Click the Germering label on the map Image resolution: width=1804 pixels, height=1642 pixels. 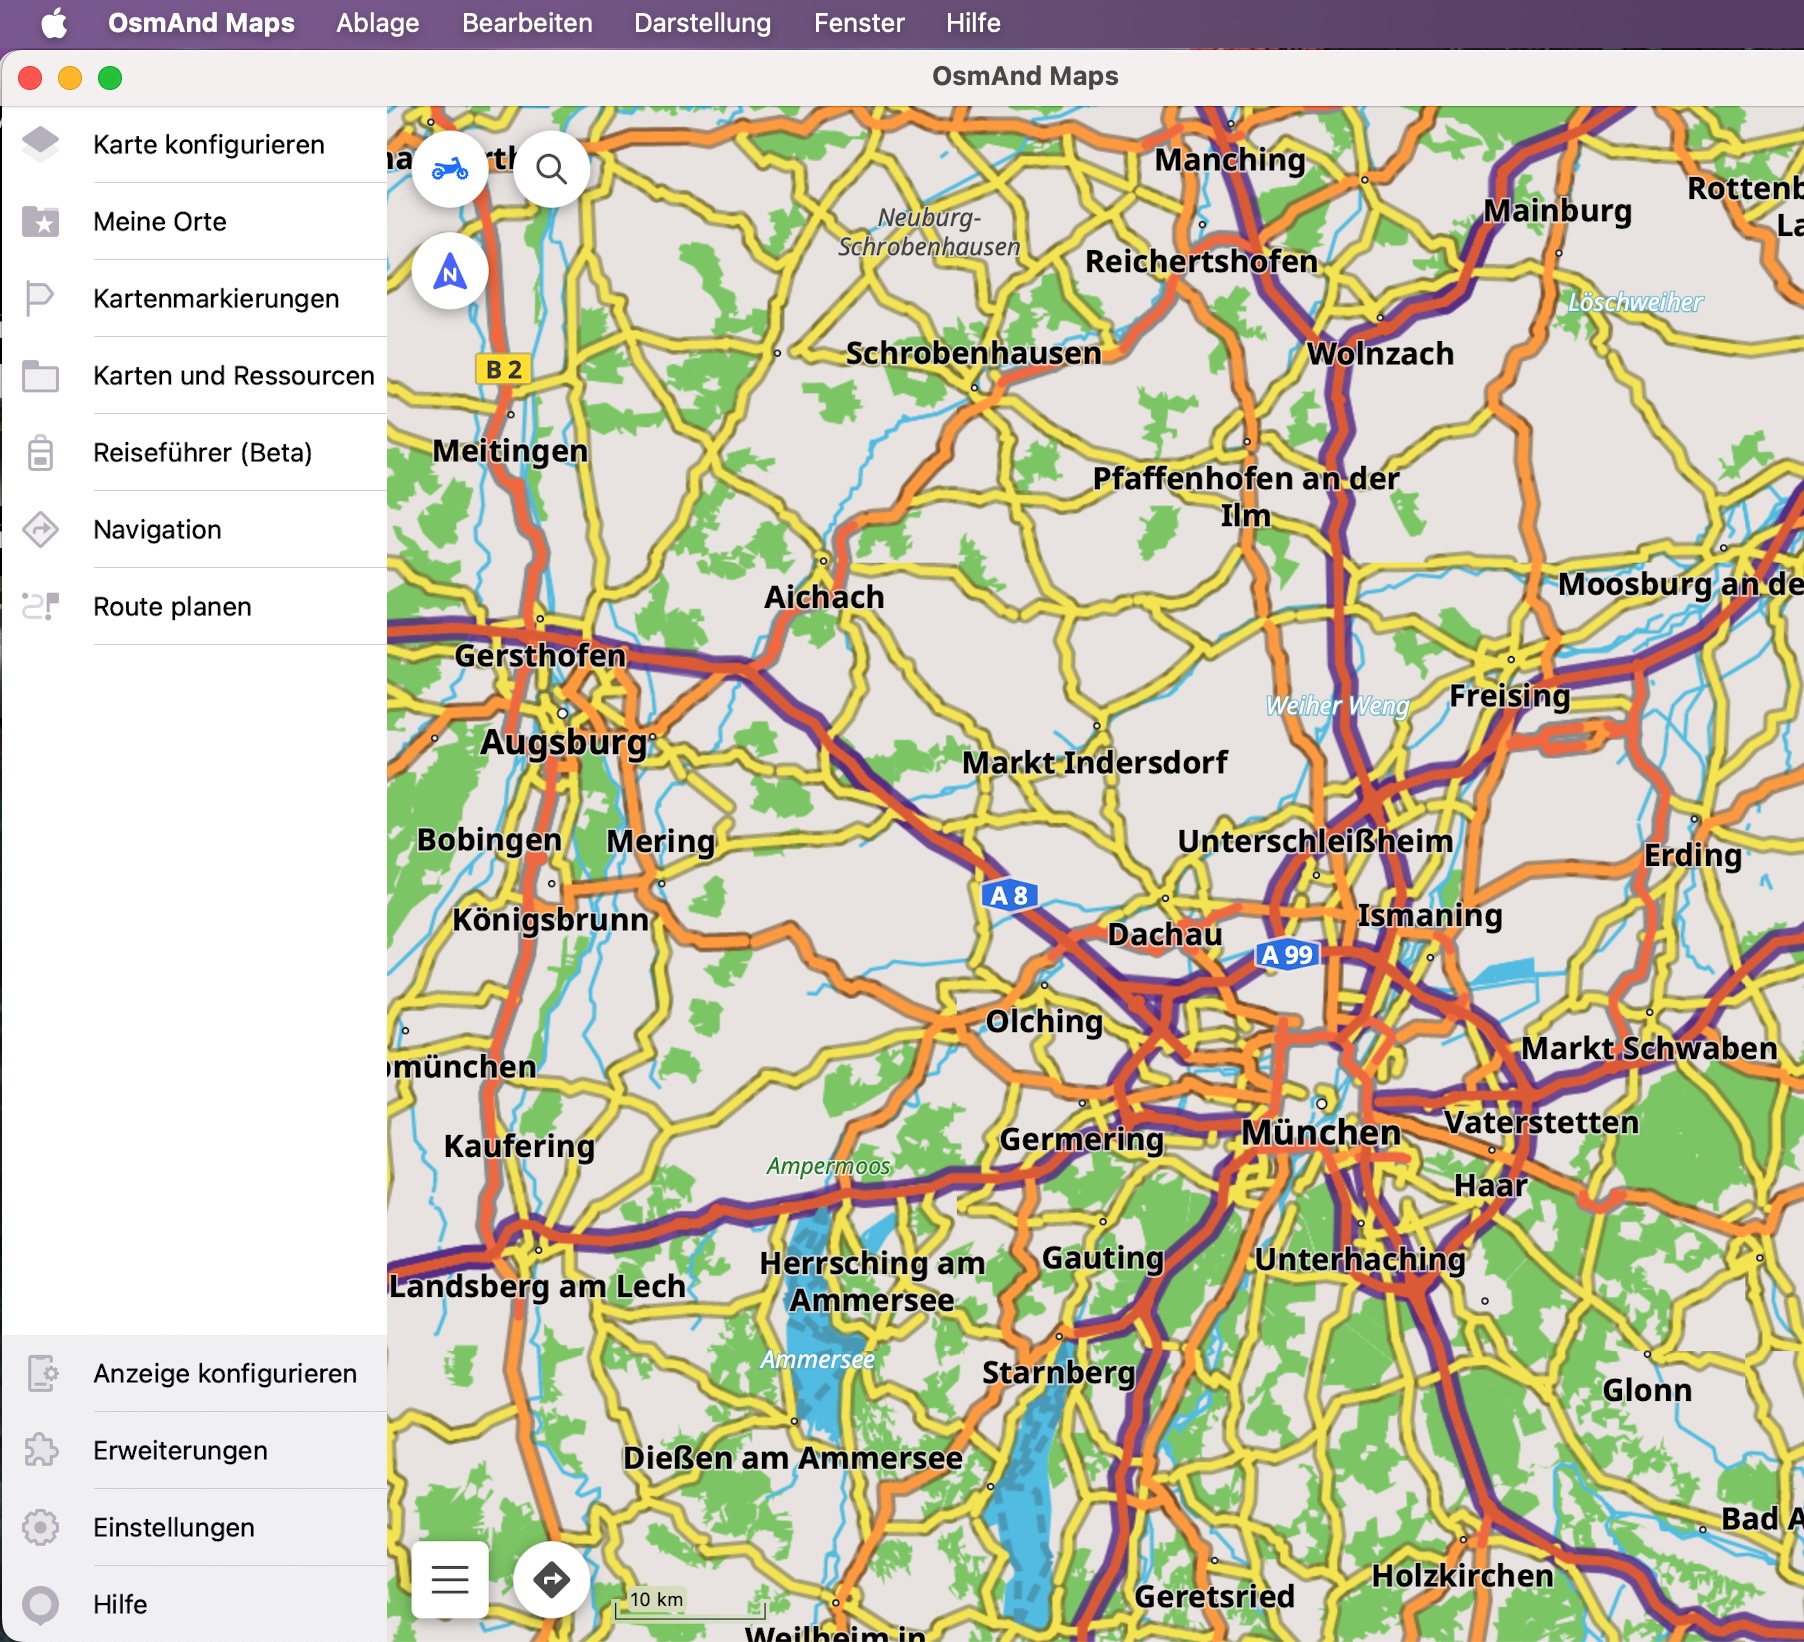1082,1139
